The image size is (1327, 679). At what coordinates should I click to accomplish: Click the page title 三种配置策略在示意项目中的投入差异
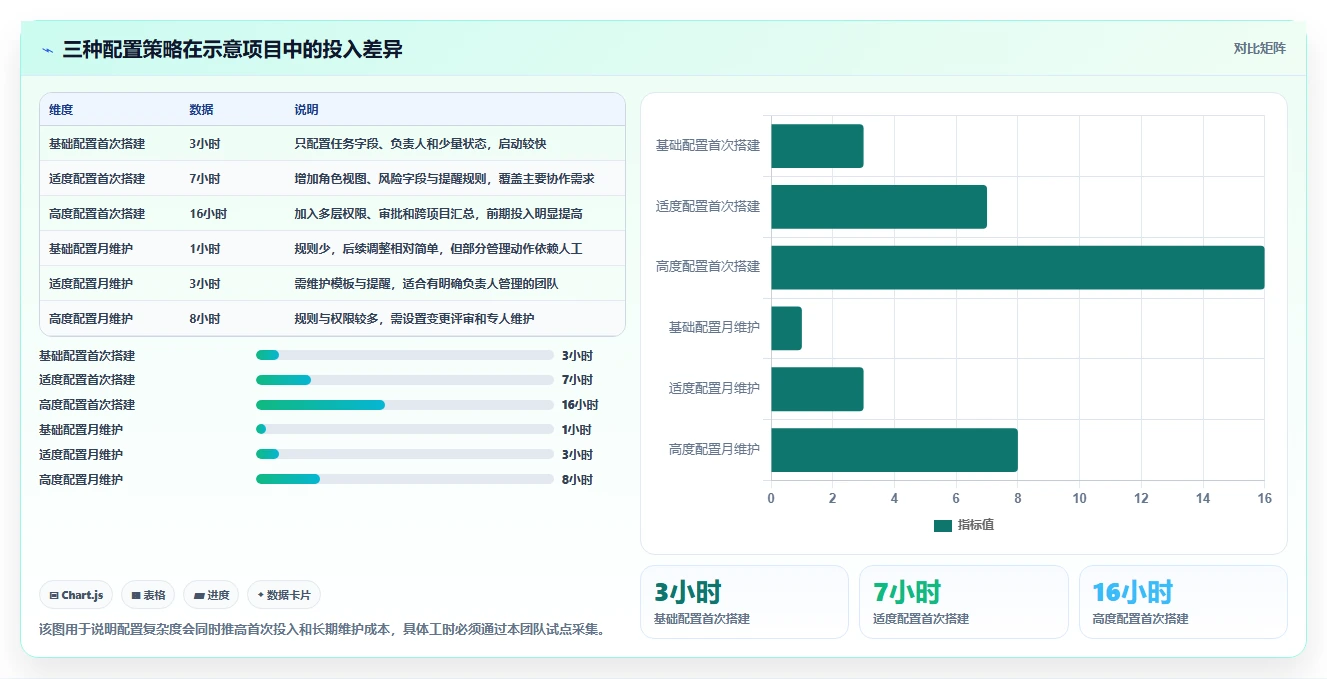click(x=232, y=50)
